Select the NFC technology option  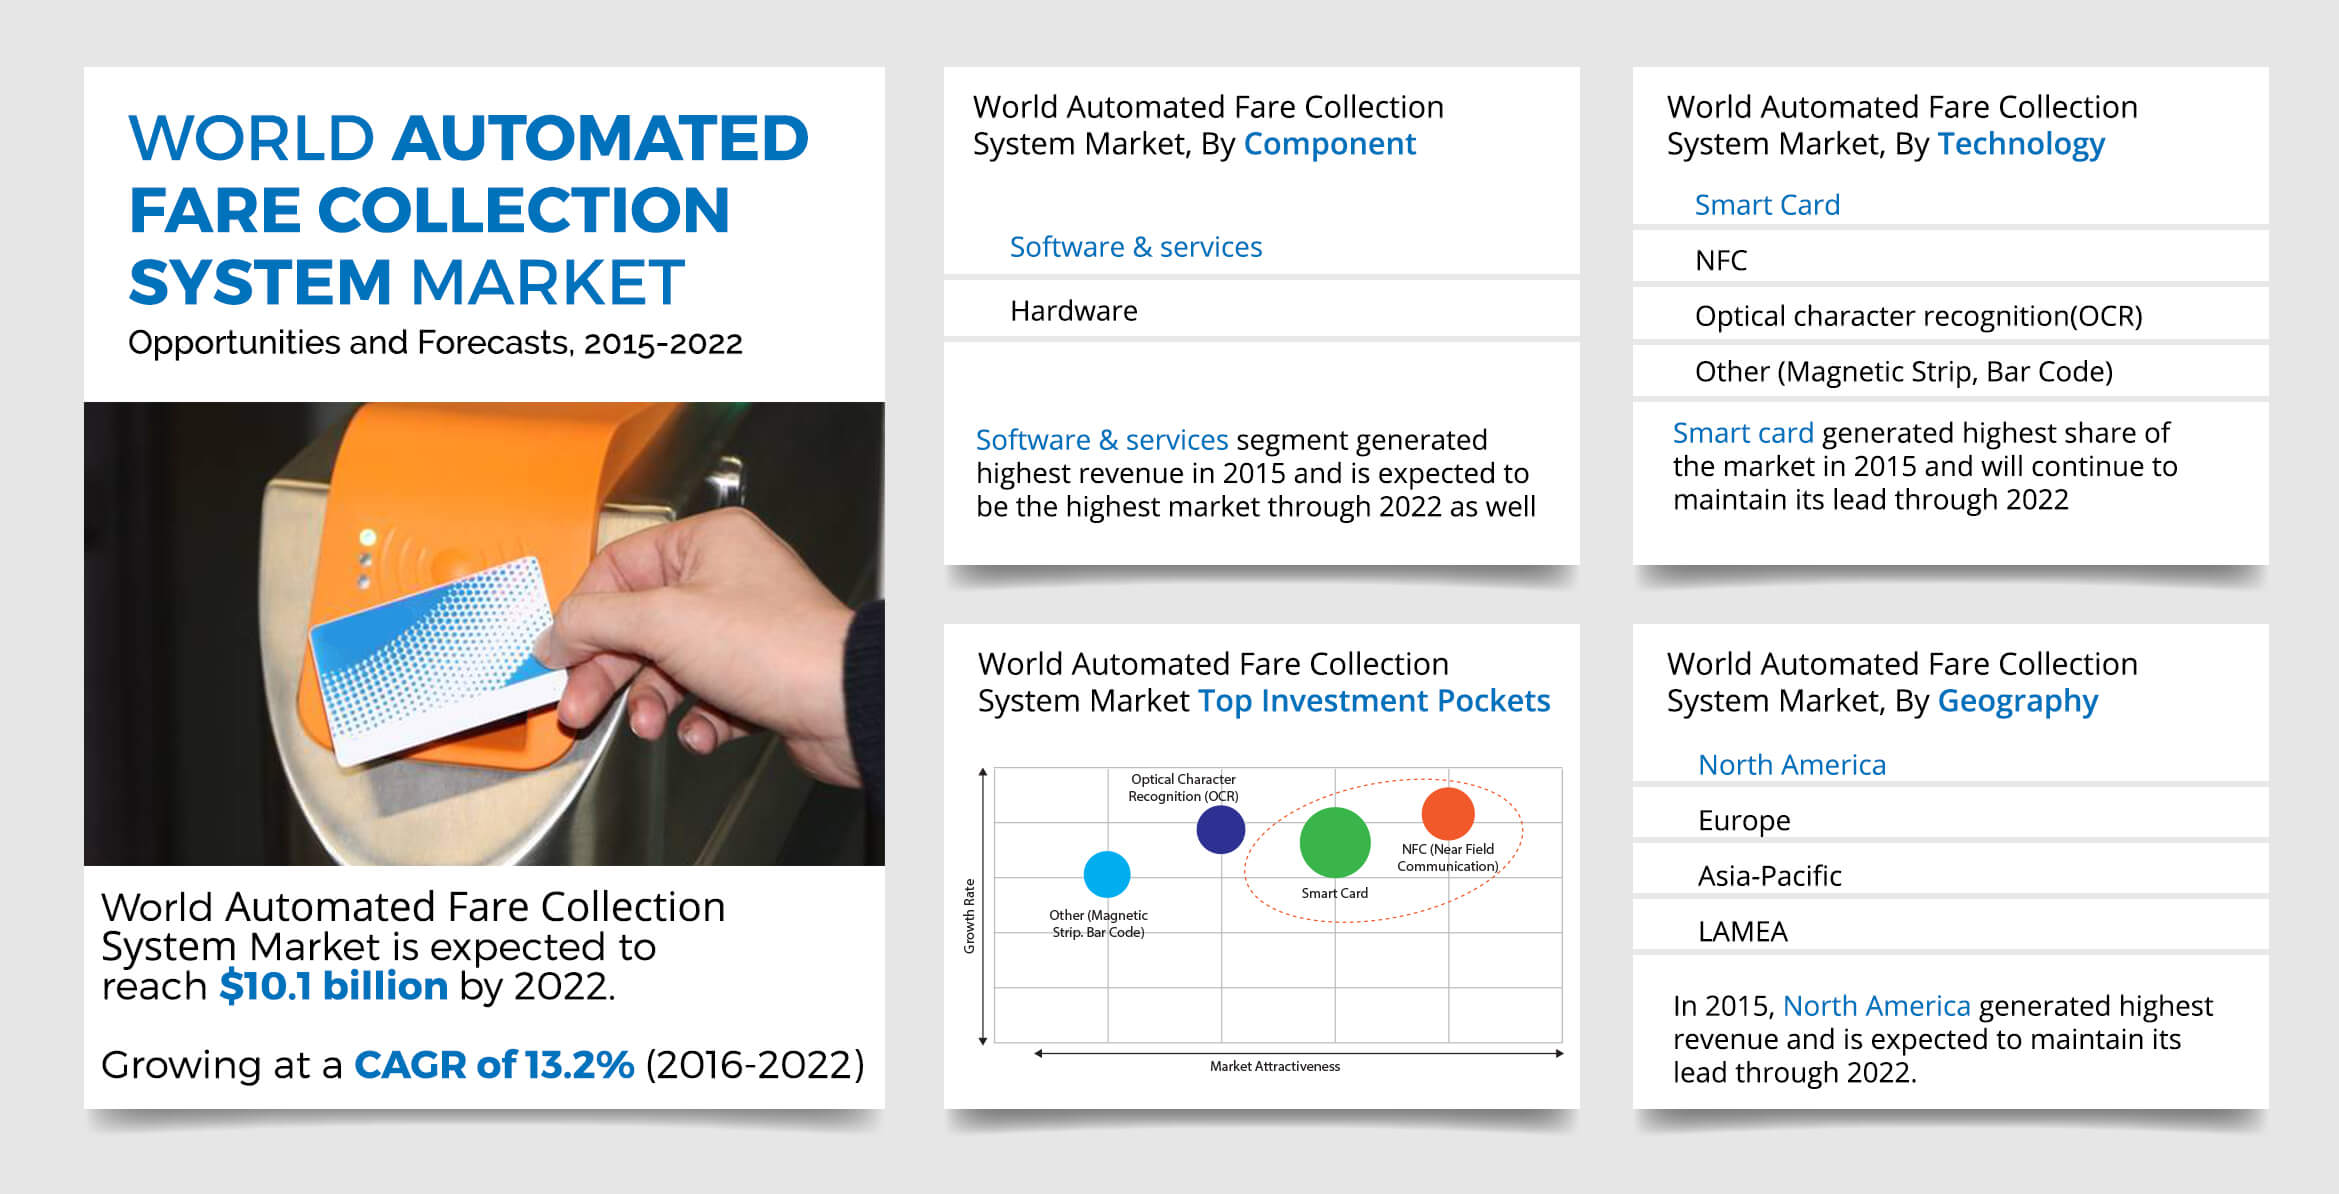1724,261
